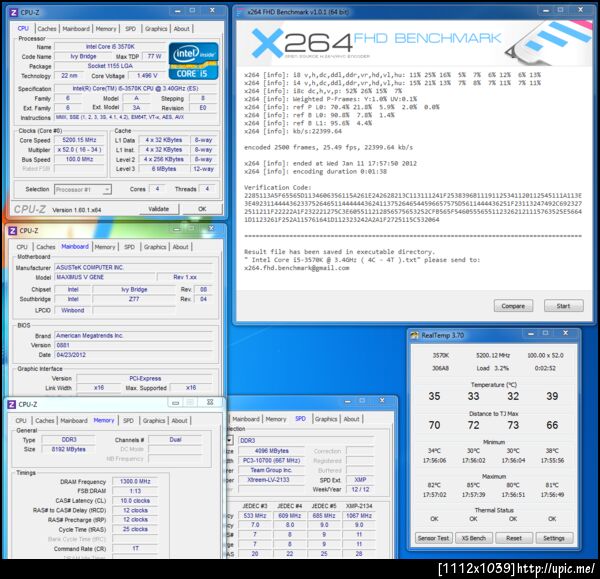Click the Core Speed value 5200.15 MHz
This screenshot has height=579, width=600.
[x=79, y=140]
